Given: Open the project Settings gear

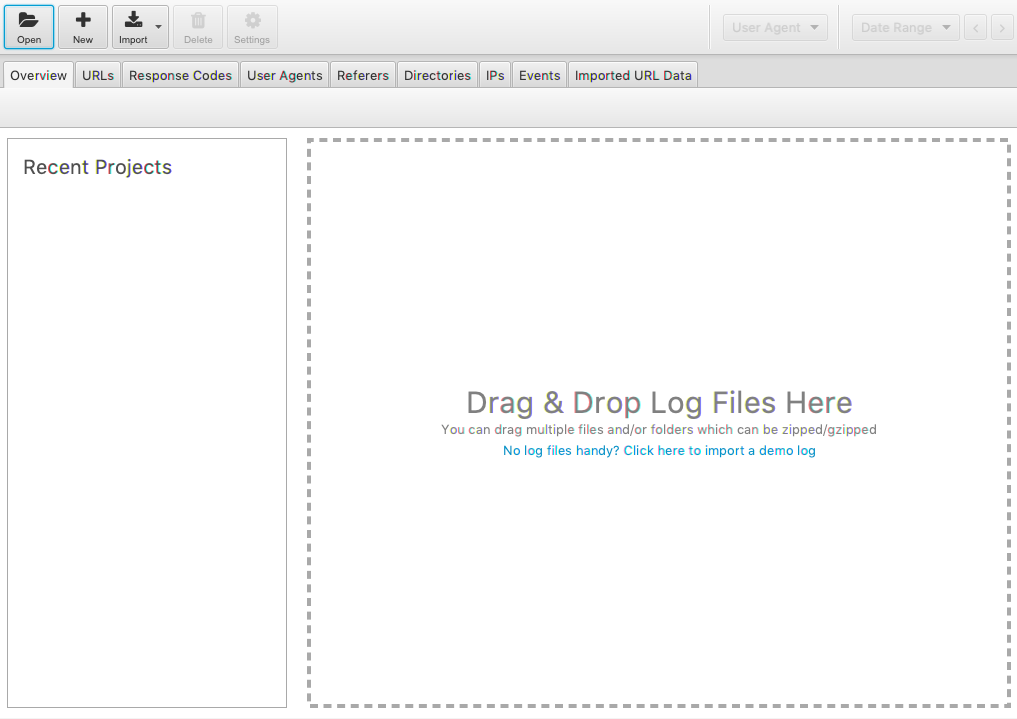Looking at the screenshot, I should (251, 26).
